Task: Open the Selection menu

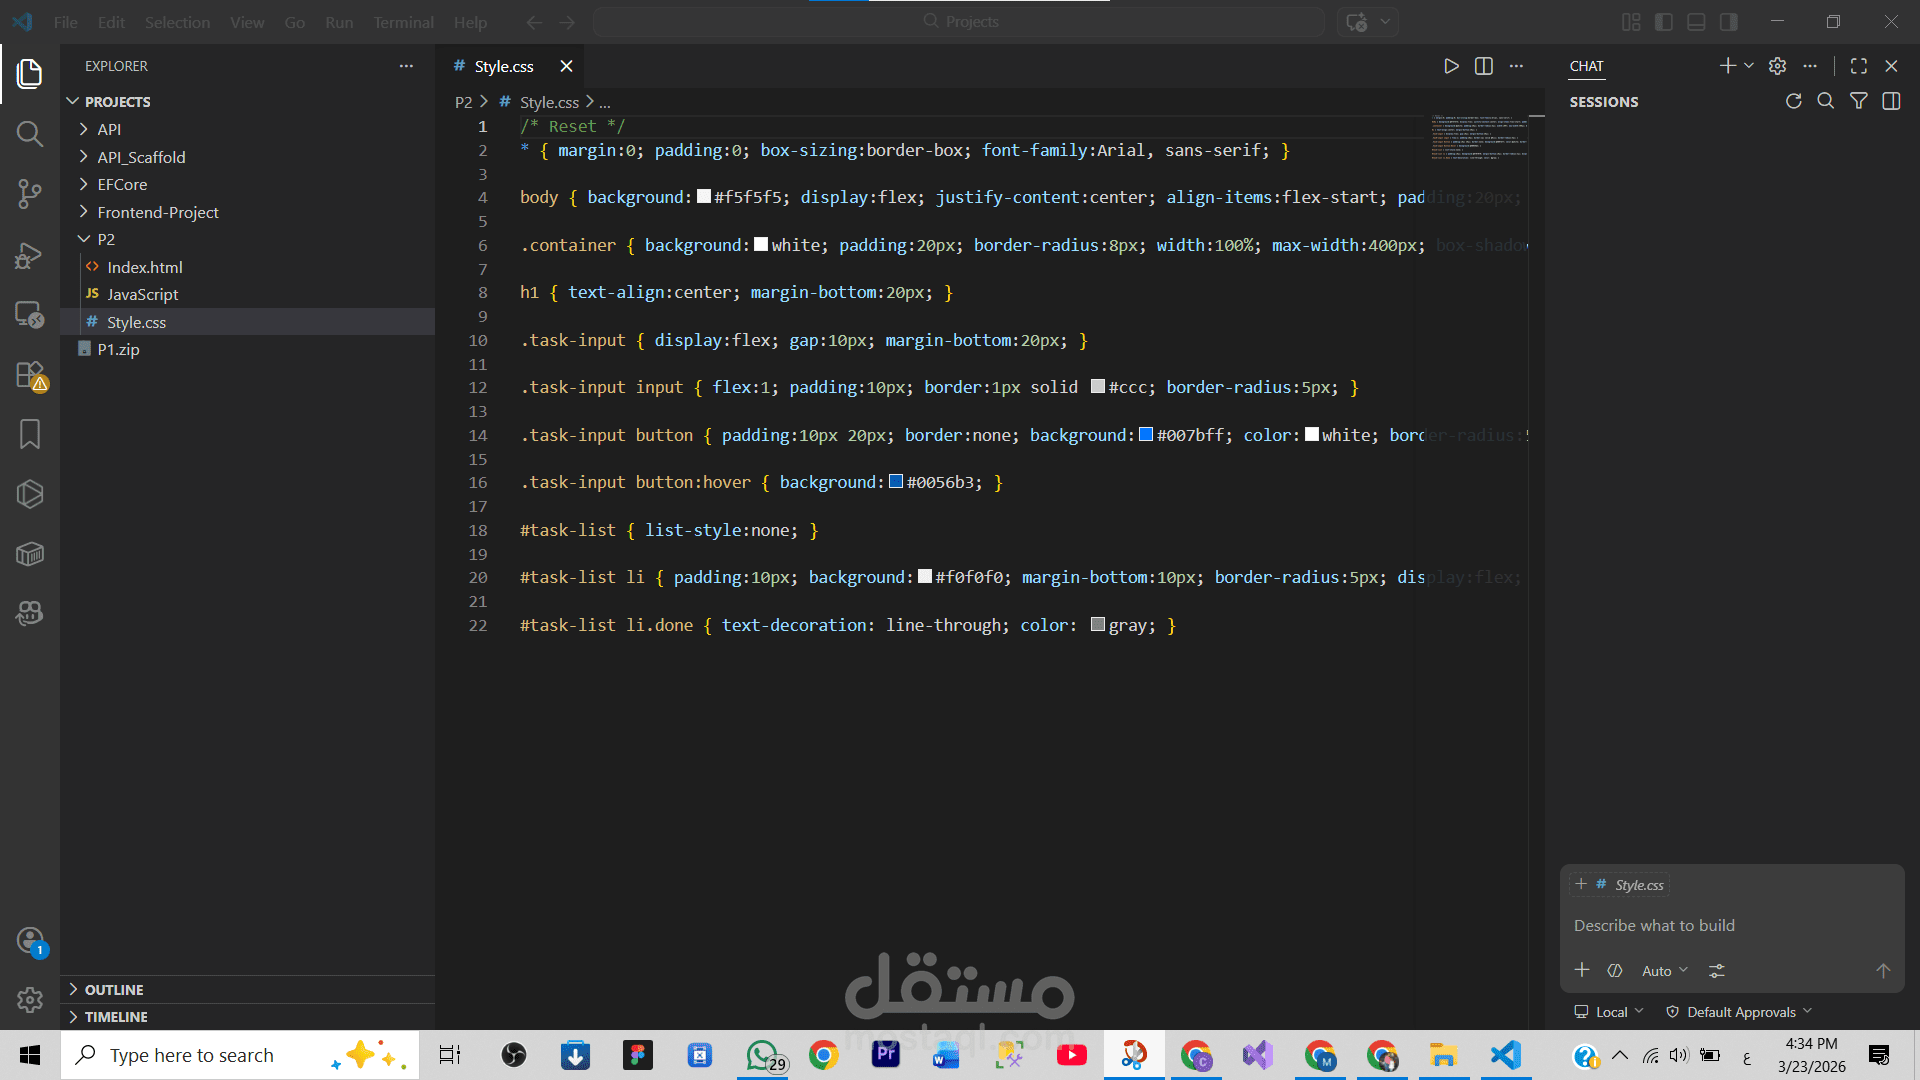Action: click(177, 22)
